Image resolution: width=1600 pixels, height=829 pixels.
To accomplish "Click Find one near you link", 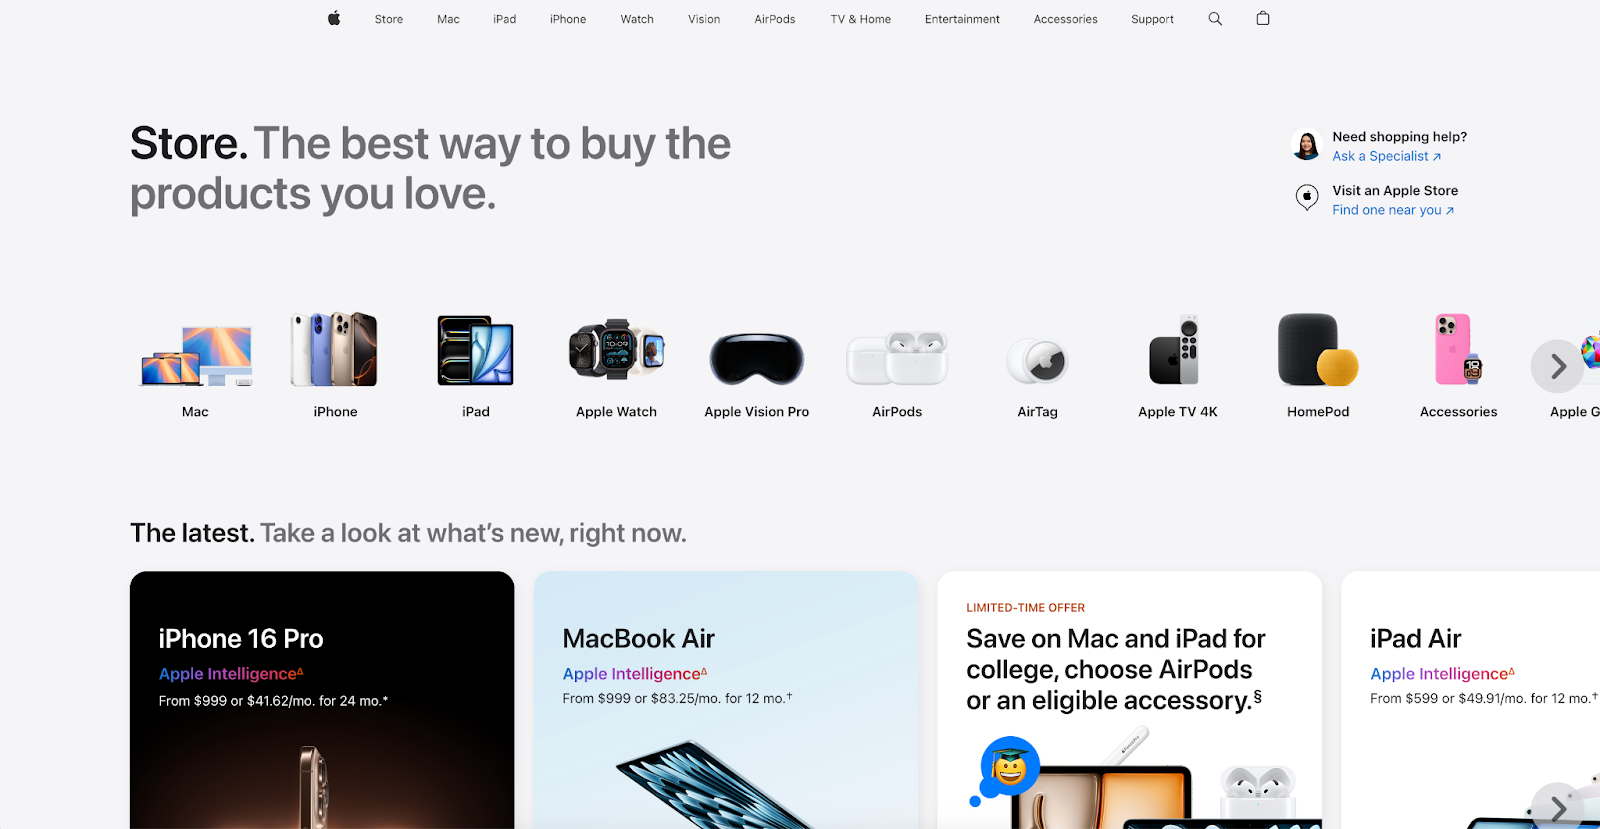I will tap(1392, 210).
